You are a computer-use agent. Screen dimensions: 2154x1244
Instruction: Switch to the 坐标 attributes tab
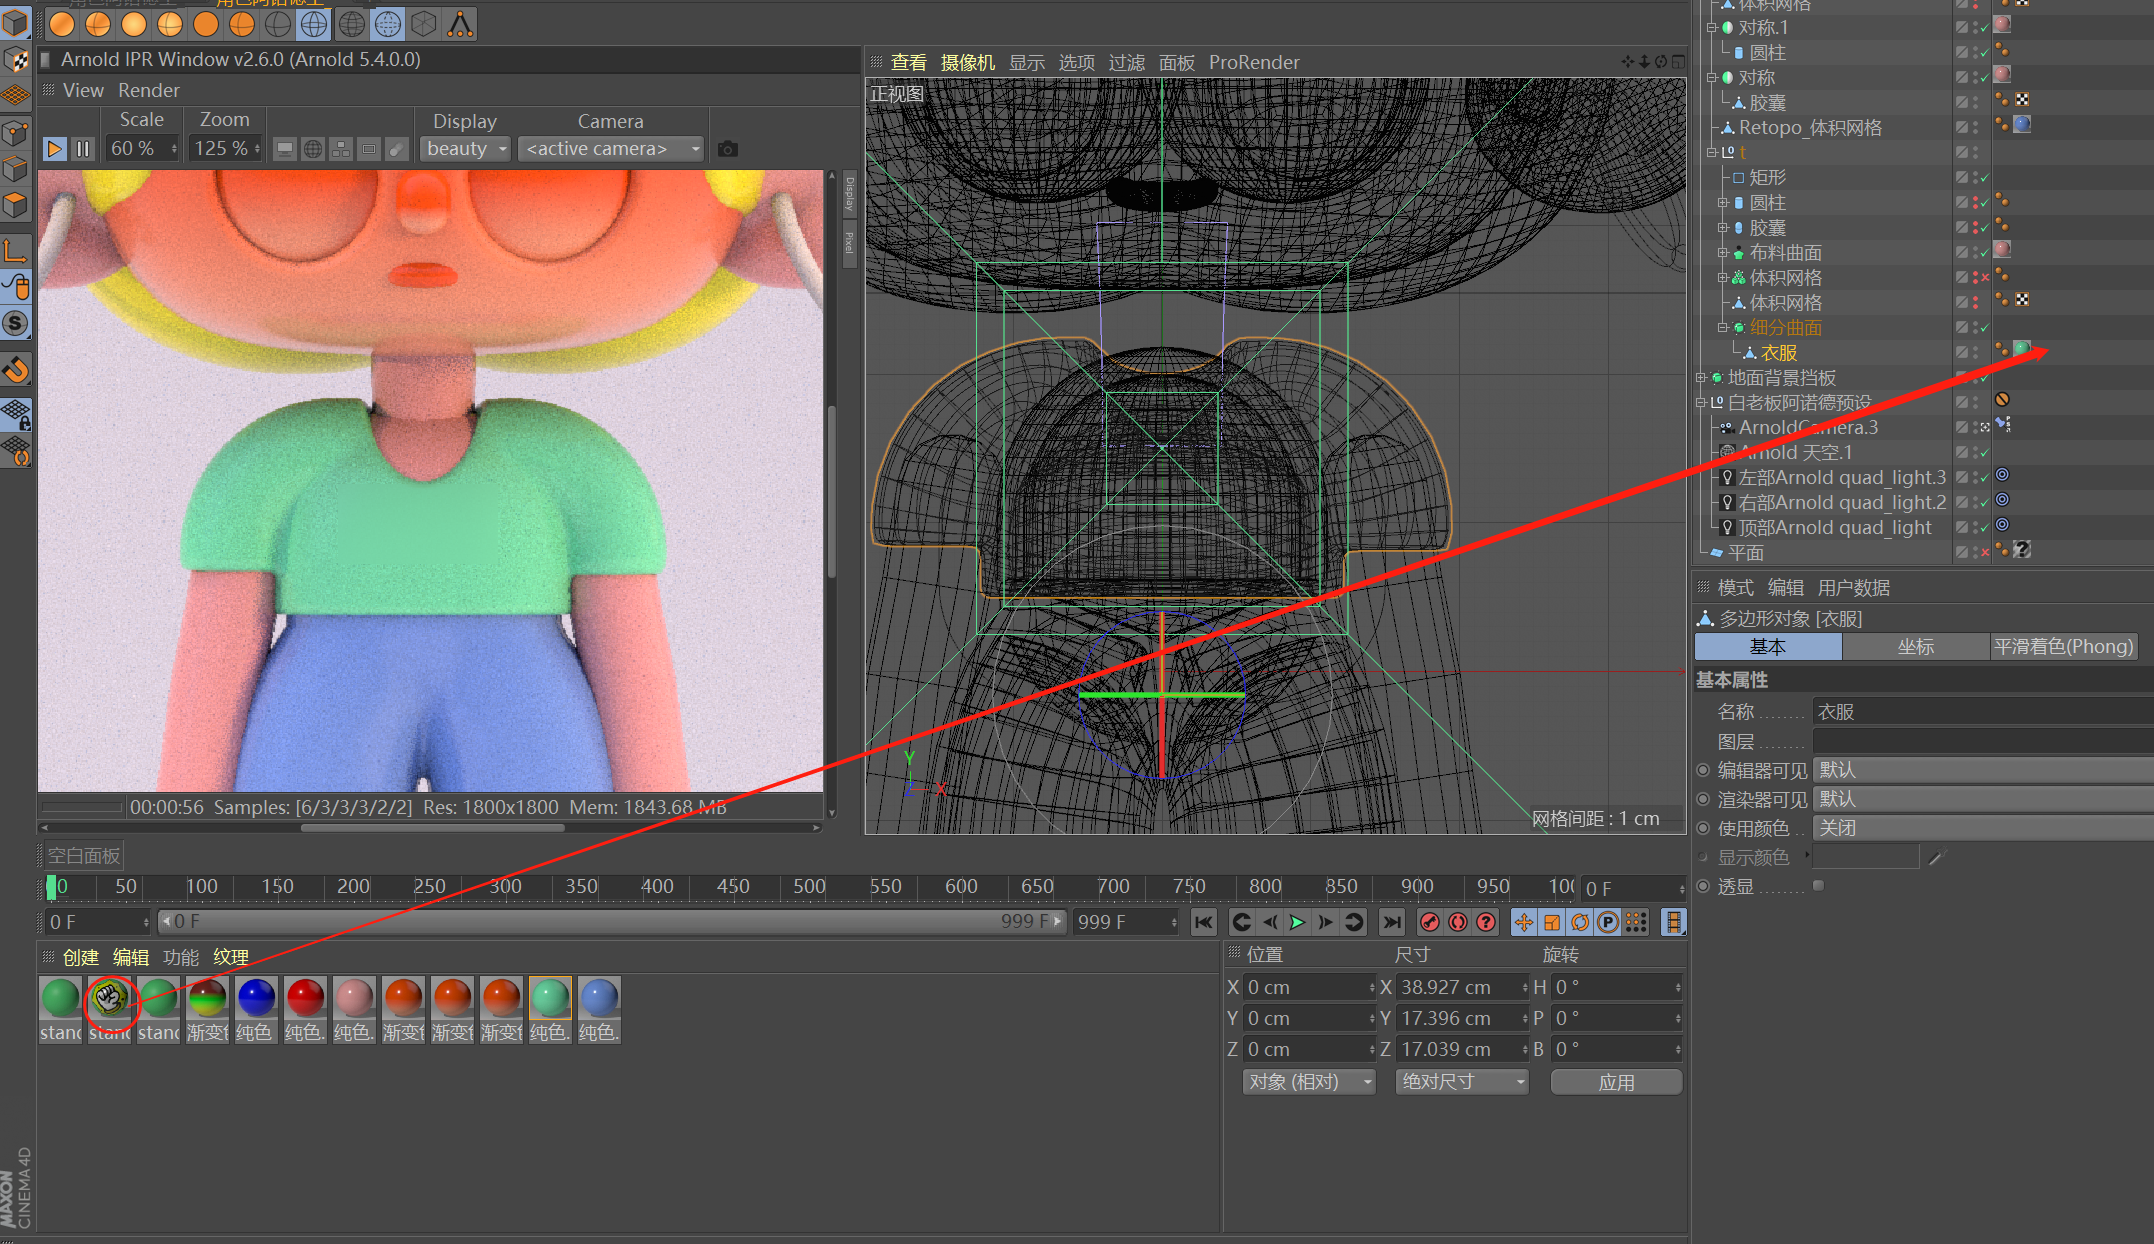point(1915,647)
